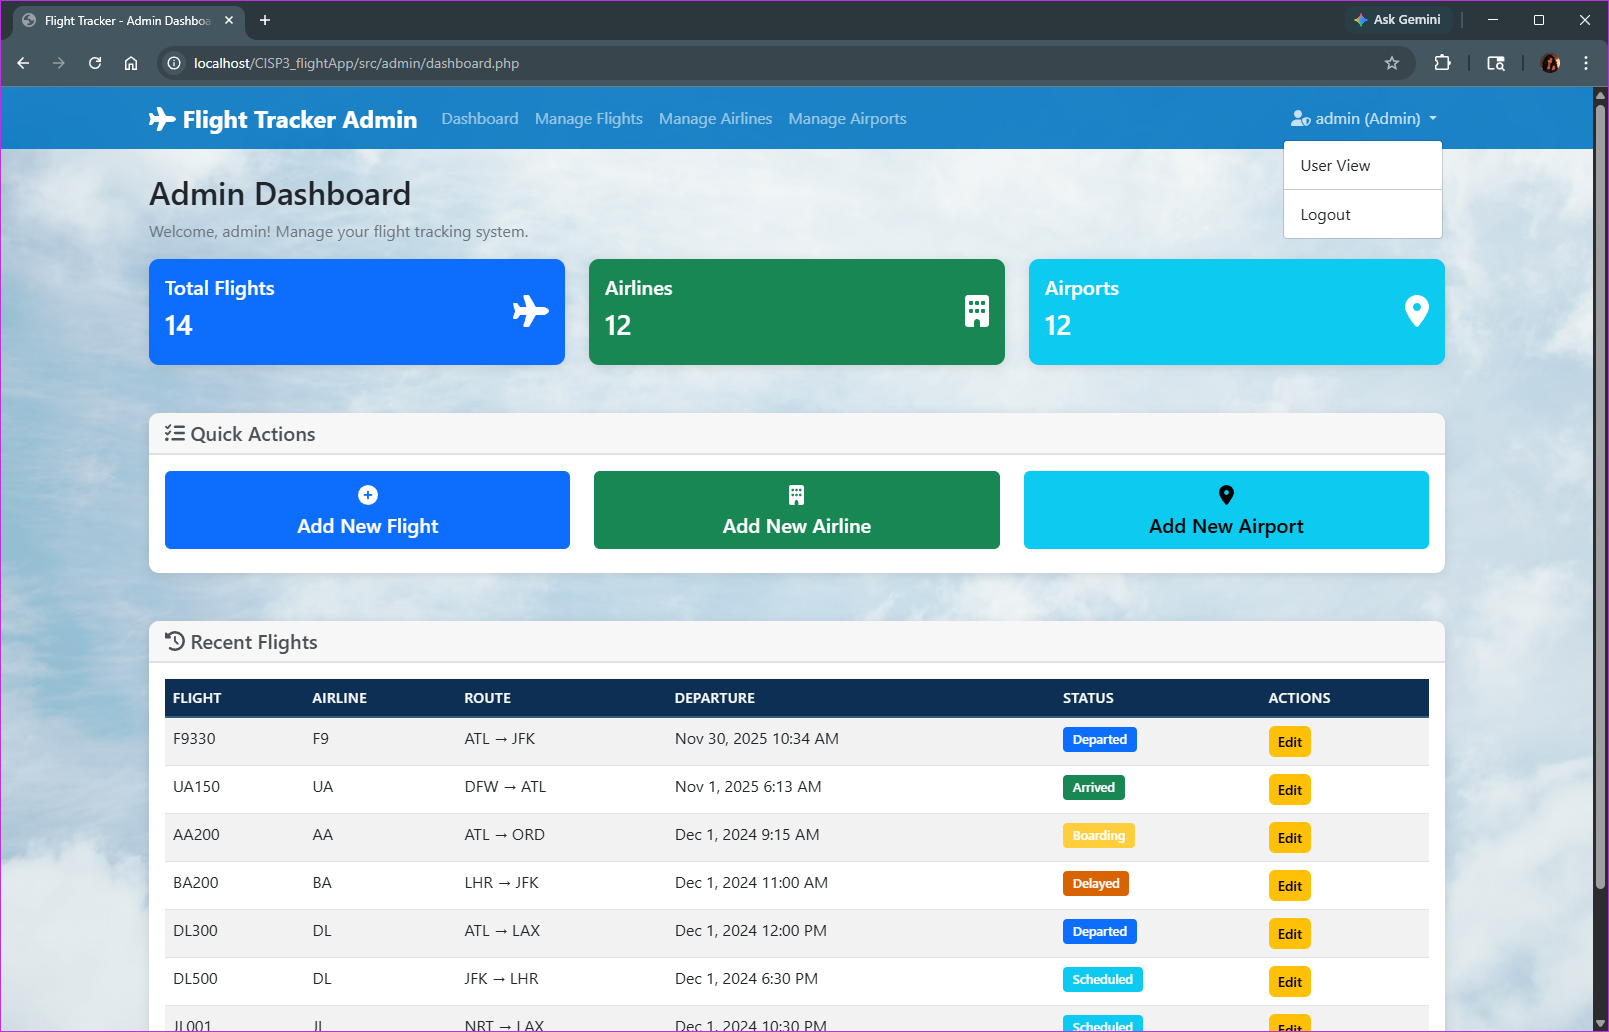Click the admin user icon in the navbar

pos(1299,118)
